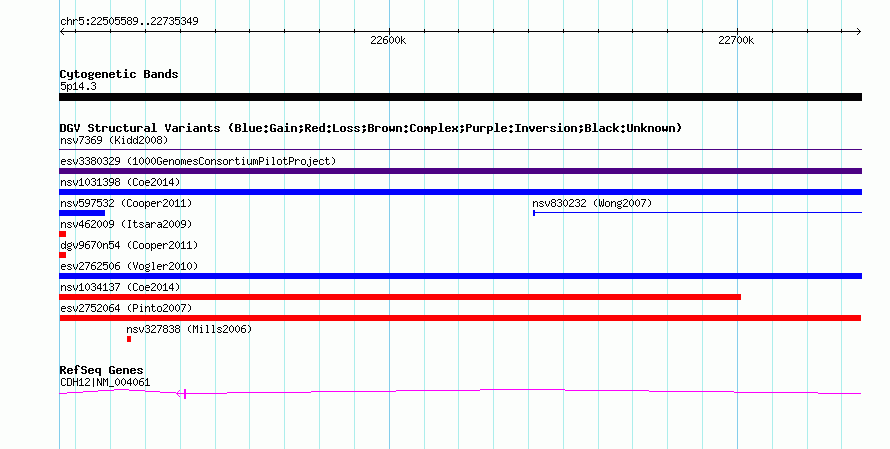Select the thin blue nsv830232 line
Image resolution: width=890 pixels, height=449 pixels.
tap(697, 213)
